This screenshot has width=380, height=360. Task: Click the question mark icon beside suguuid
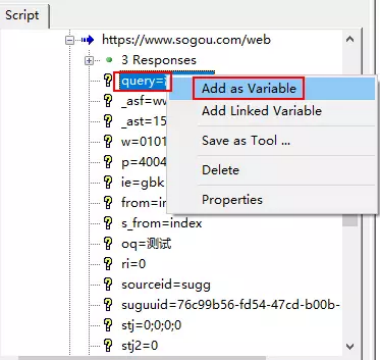[x=108, y=305]
